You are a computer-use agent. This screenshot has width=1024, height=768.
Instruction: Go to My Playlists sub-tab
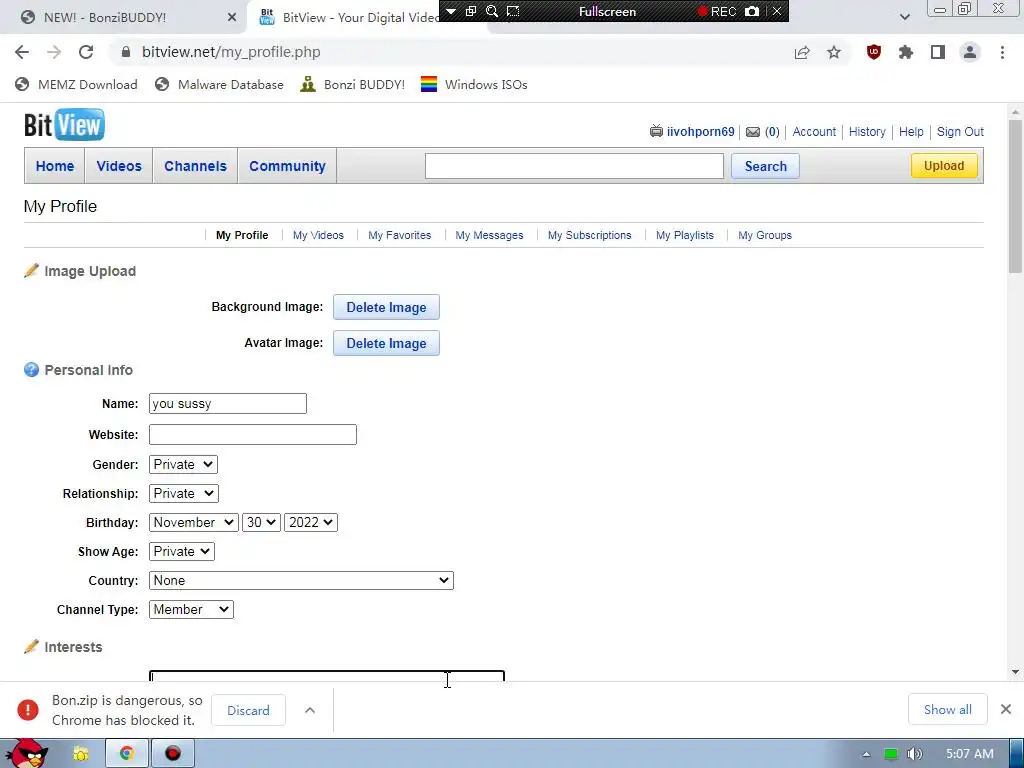coord(684,235)
